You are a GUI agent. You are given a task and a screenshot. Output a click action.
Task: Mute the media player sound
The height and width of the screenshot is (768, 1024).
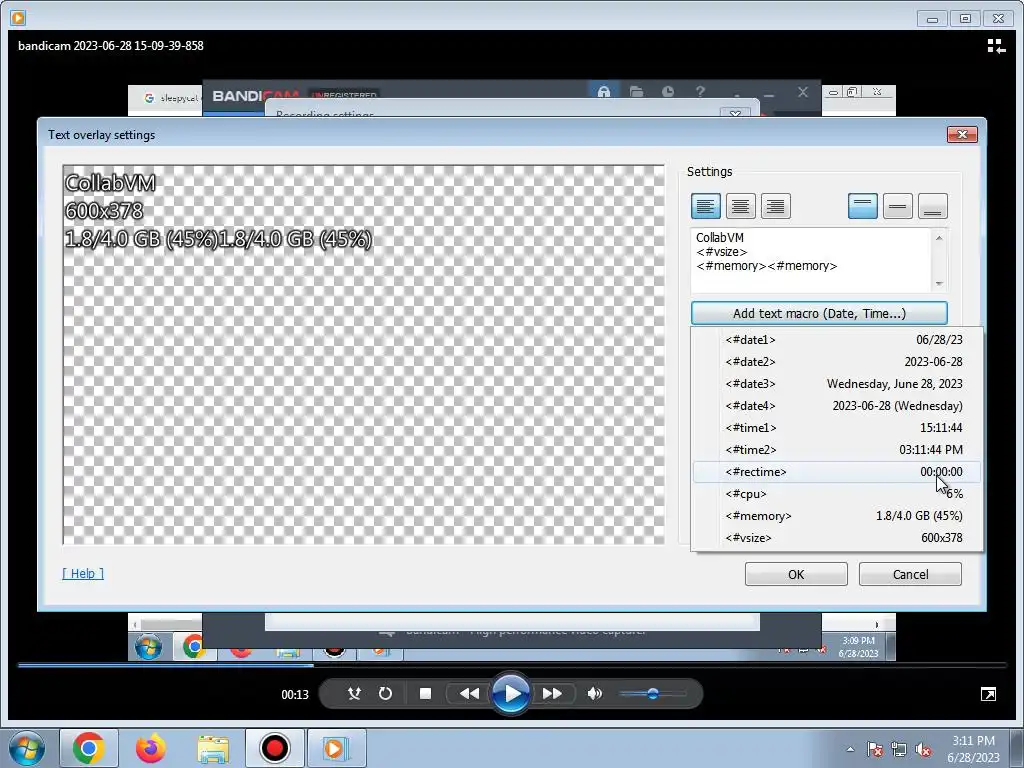click(594, 694)
